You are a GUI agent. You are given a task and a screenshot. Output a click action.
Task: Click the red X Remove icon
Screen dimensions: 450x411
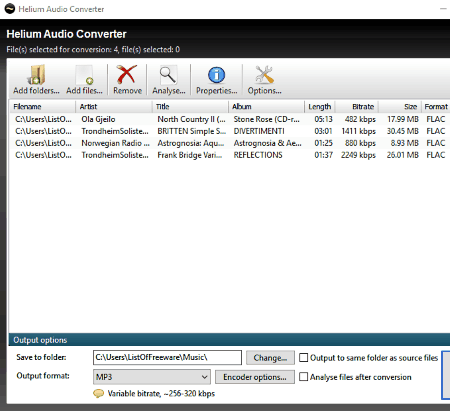click(x=127, y=74)
